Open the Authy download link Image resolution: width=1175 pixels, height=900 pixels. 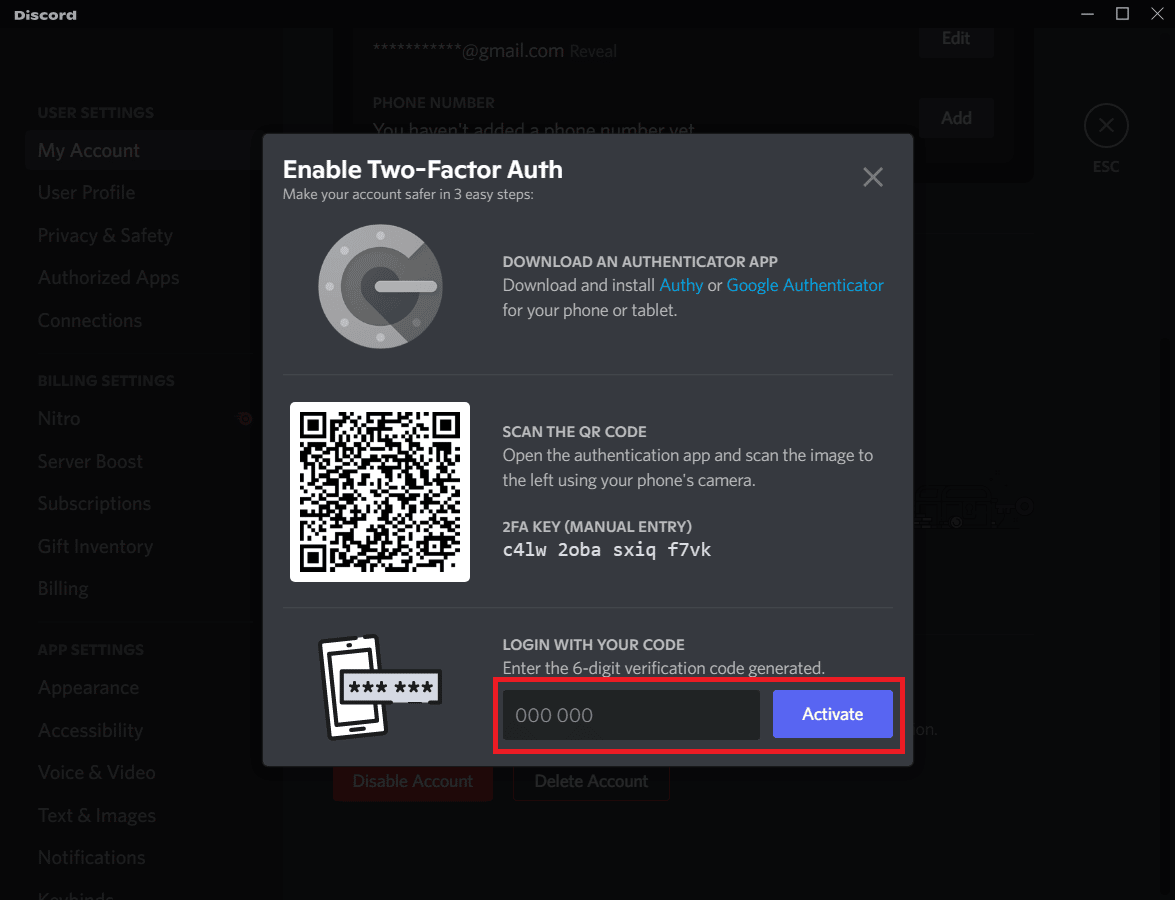[x=680, y=286]
